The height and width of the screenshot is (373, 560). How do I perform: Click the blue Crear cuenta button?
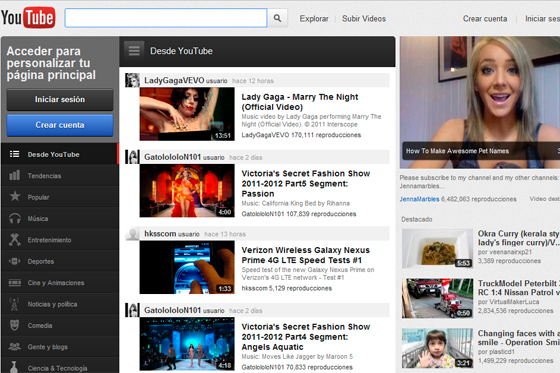60,125
